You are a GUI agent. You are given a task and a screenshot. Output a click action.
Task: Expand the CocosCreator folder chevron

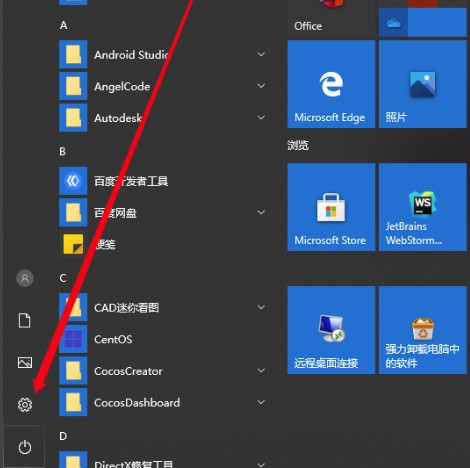coord(261,370)
